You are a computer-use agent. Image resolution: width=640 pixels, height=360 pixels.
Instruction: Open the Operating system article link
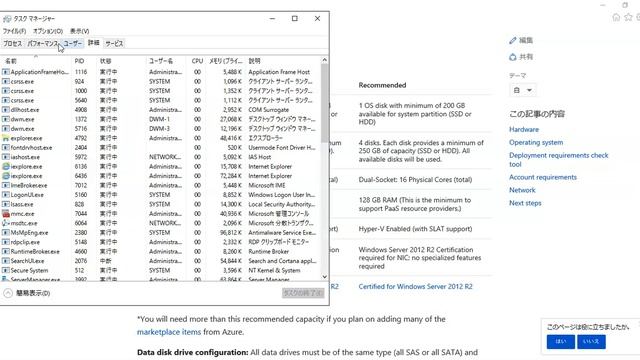click(536, 142)
